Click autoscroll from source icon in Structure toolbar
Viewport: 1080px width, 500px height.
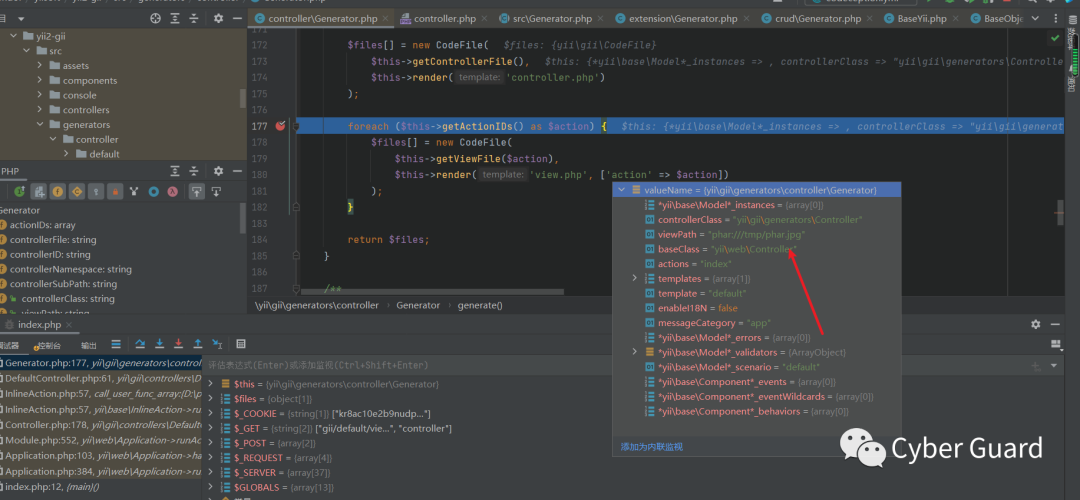[x=216, y=191]
